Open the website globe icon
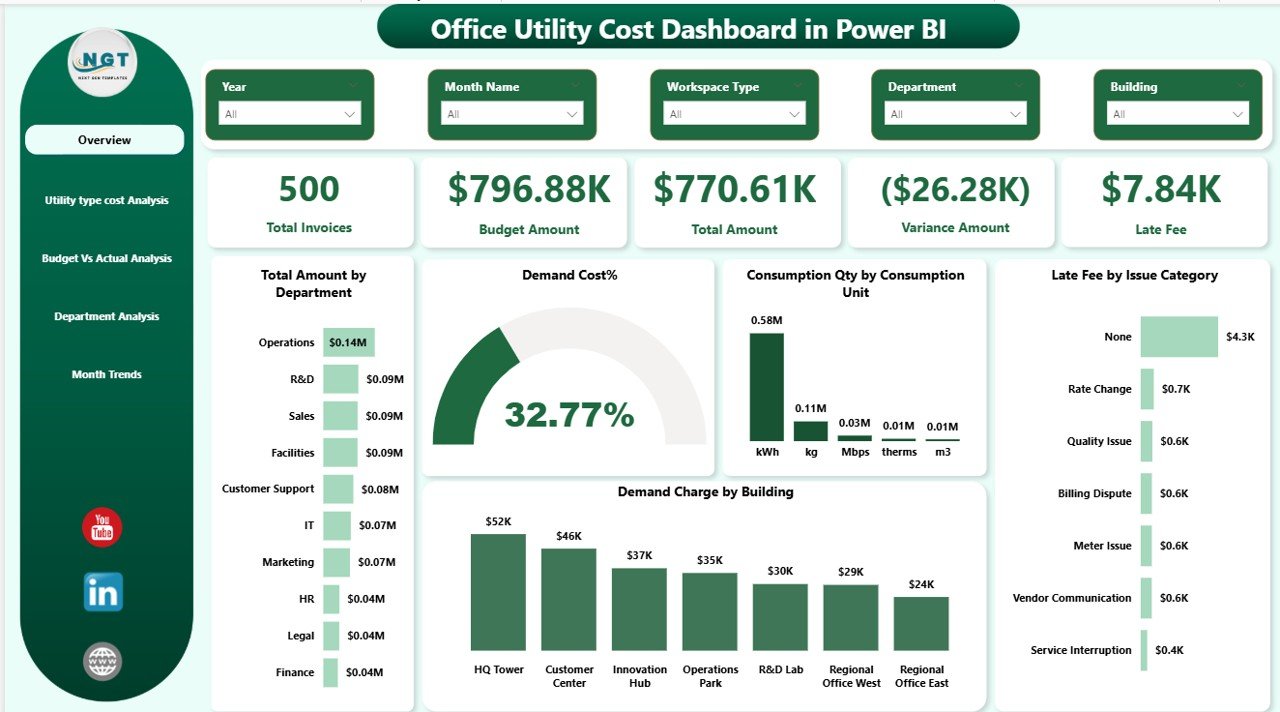Screen dimensions: 1280x712 pos(102,661)
